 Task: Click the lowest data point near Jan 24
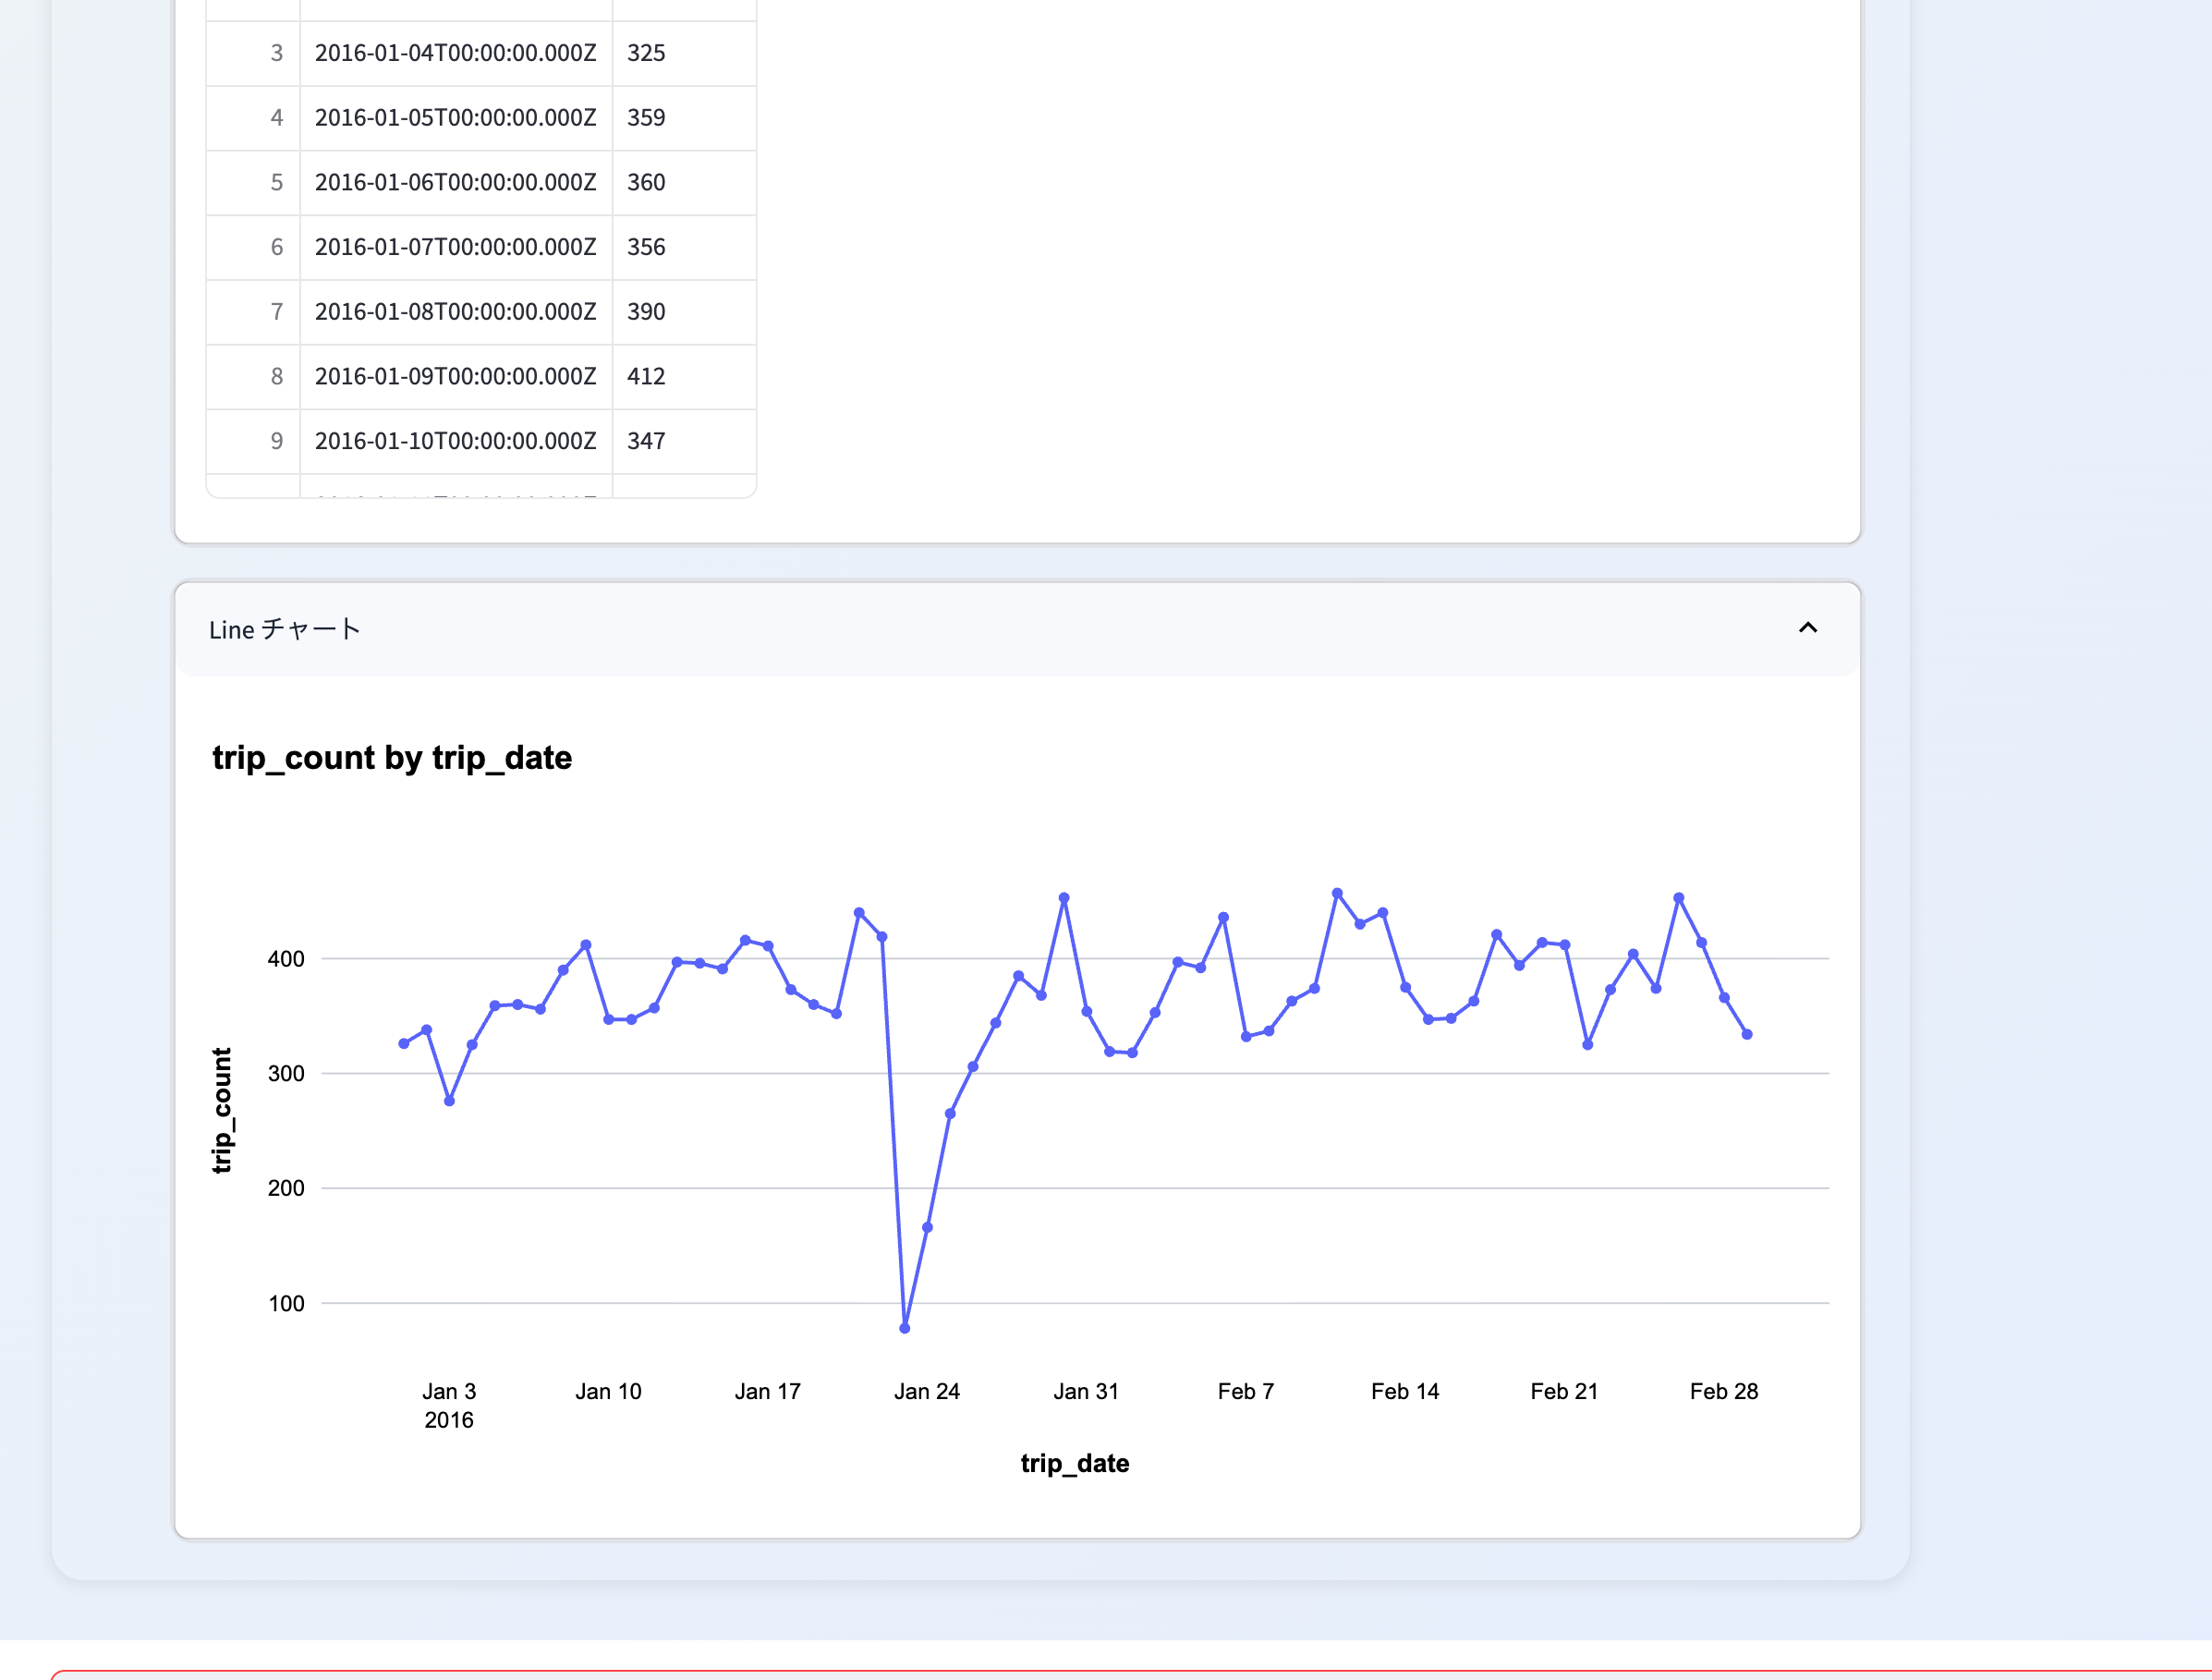click(x=904, y=1328)
